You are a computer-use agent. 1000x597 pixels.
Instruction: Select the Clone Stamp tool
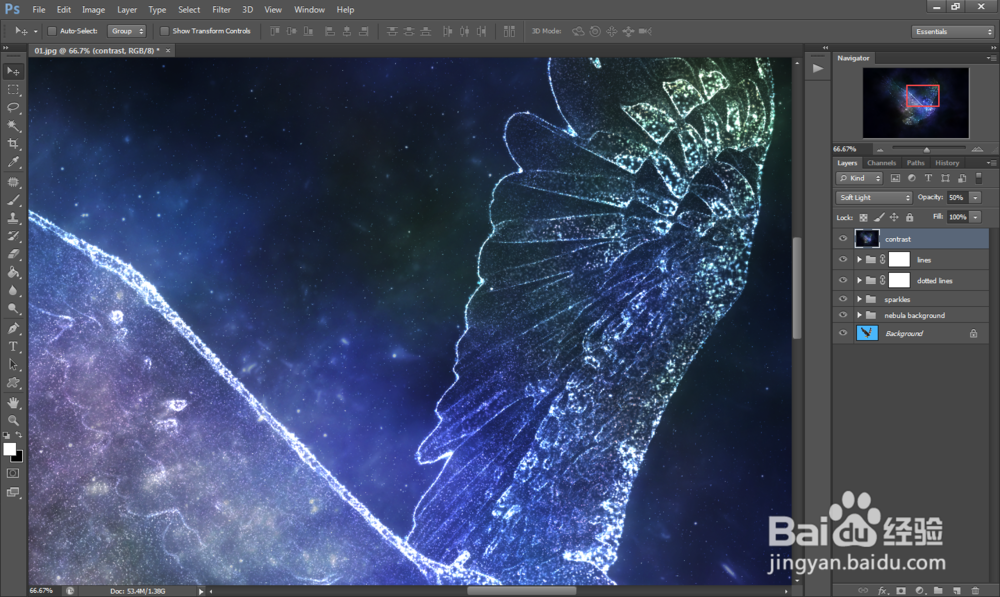point(13,218)
